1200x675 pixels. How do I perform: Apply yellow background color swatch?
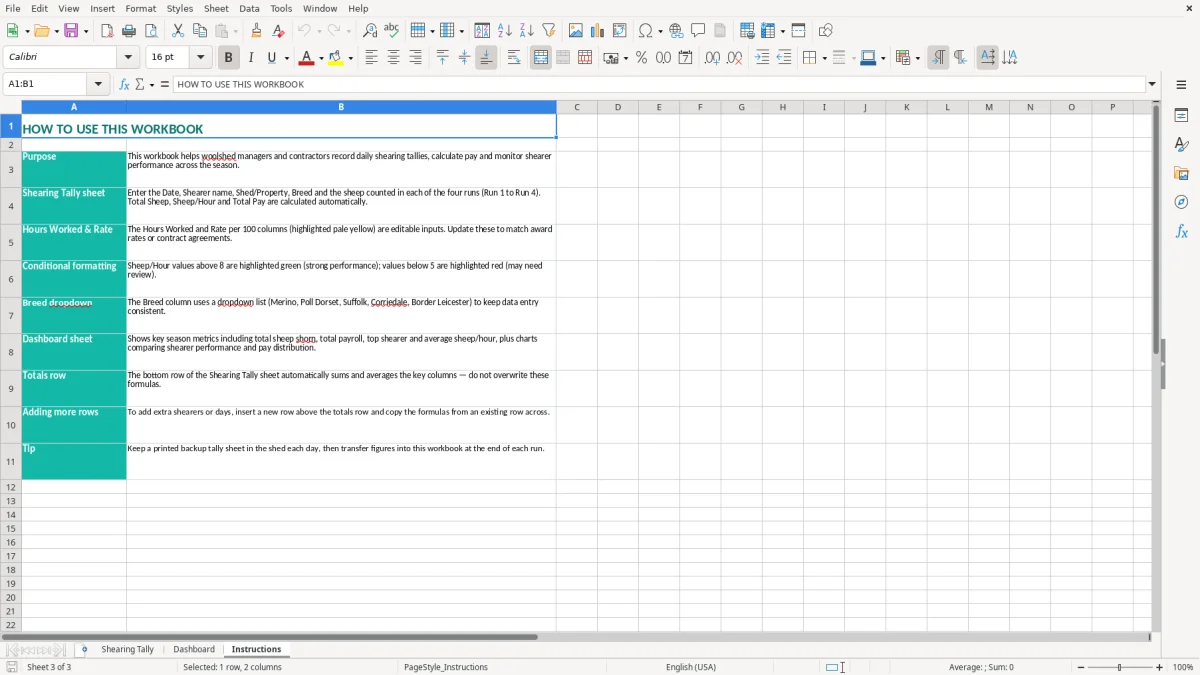[x=335, y=58]
